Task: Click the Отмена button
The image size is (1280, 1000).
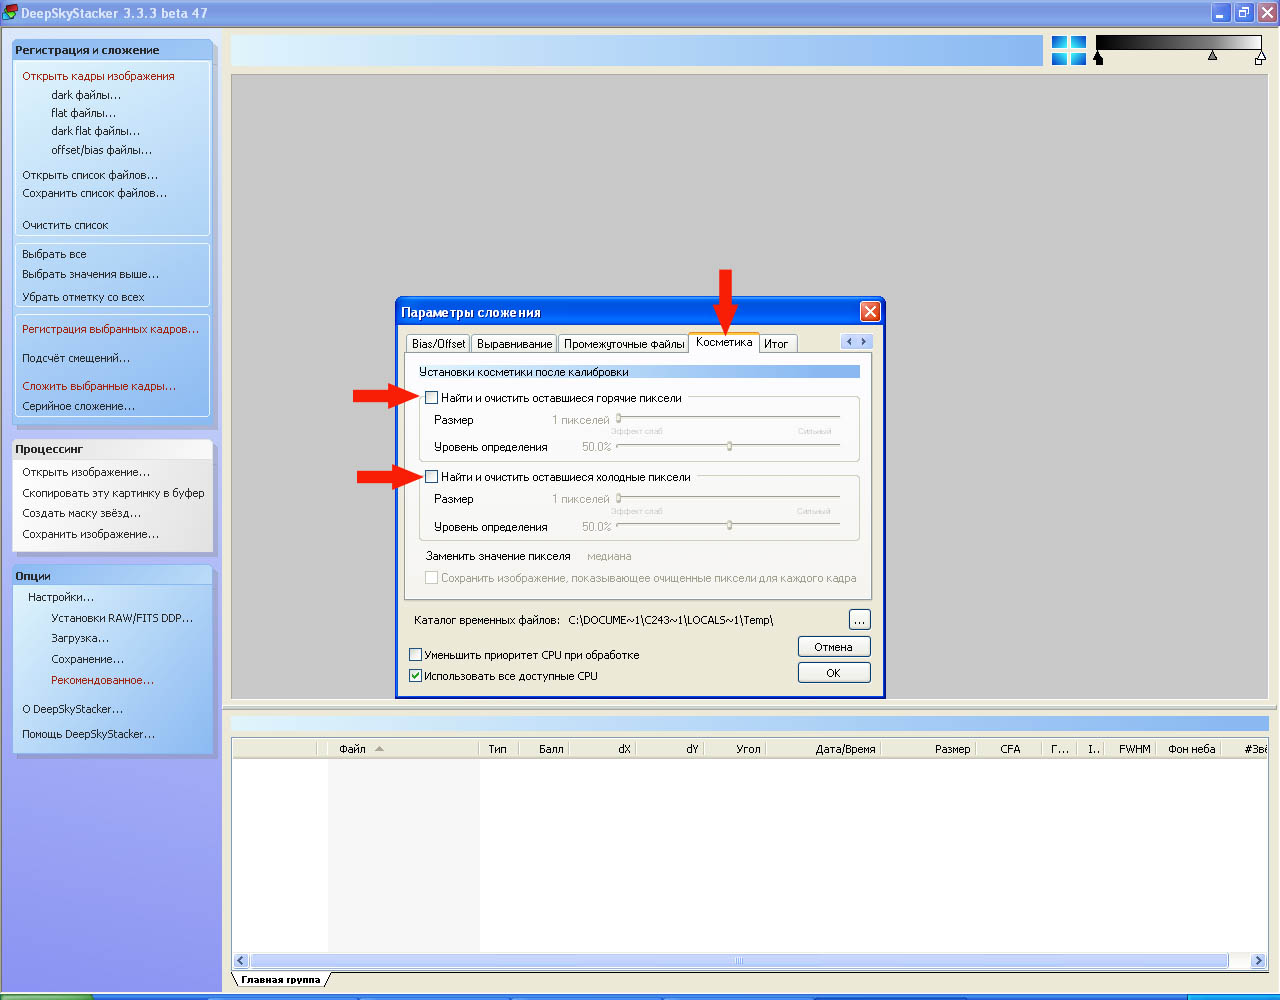Action: click(x=833, y=647)
